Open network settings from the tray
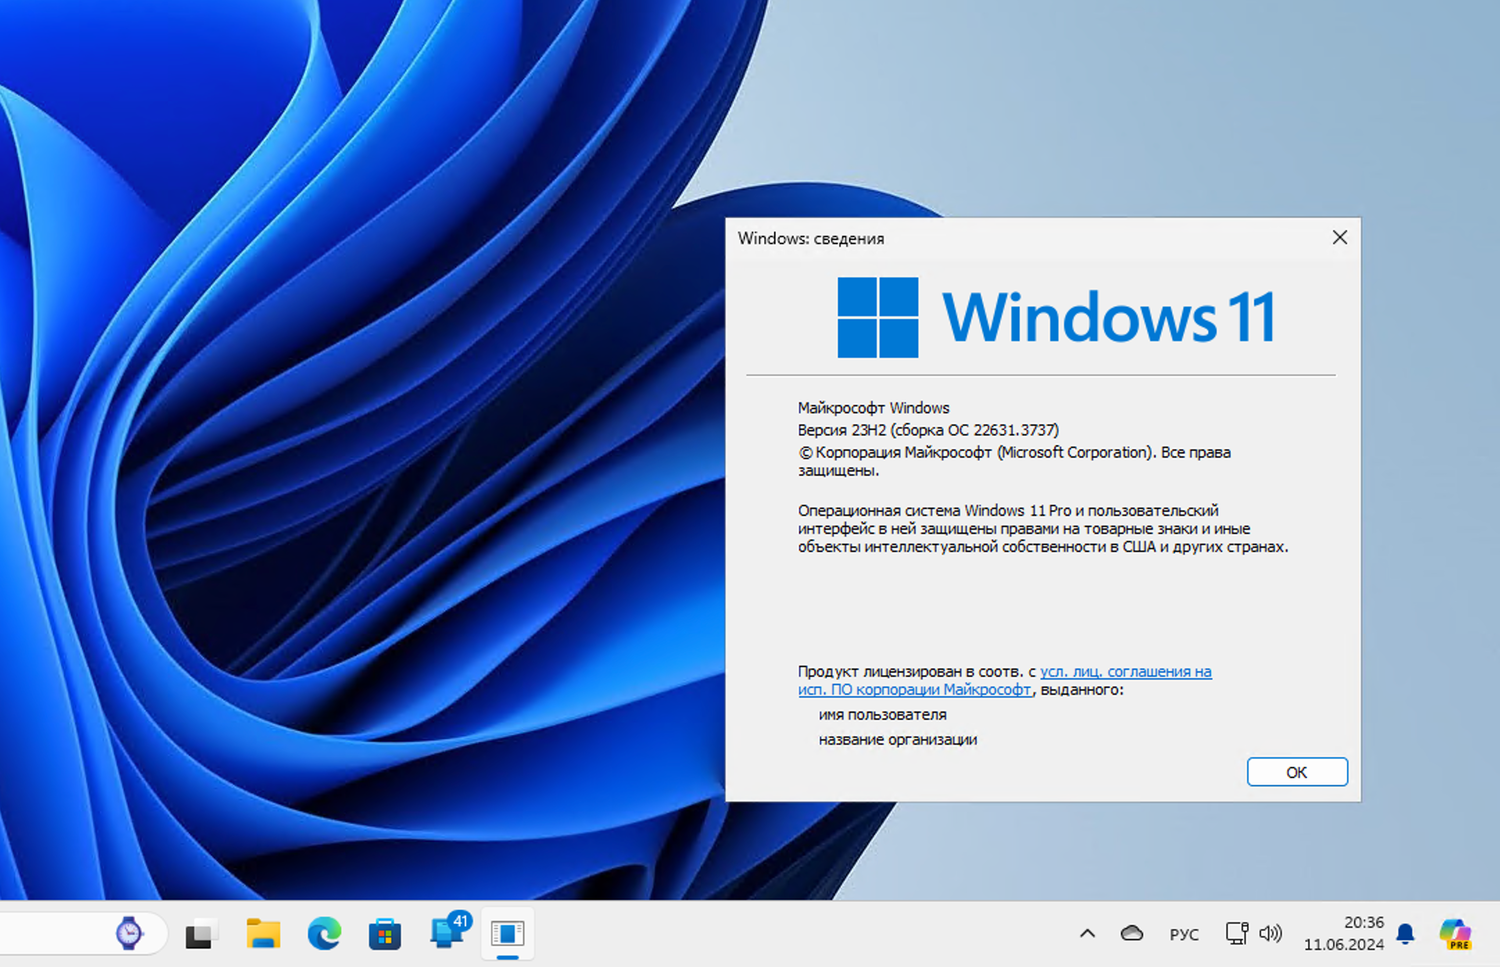1500x967 pixels. (1236, 933)
